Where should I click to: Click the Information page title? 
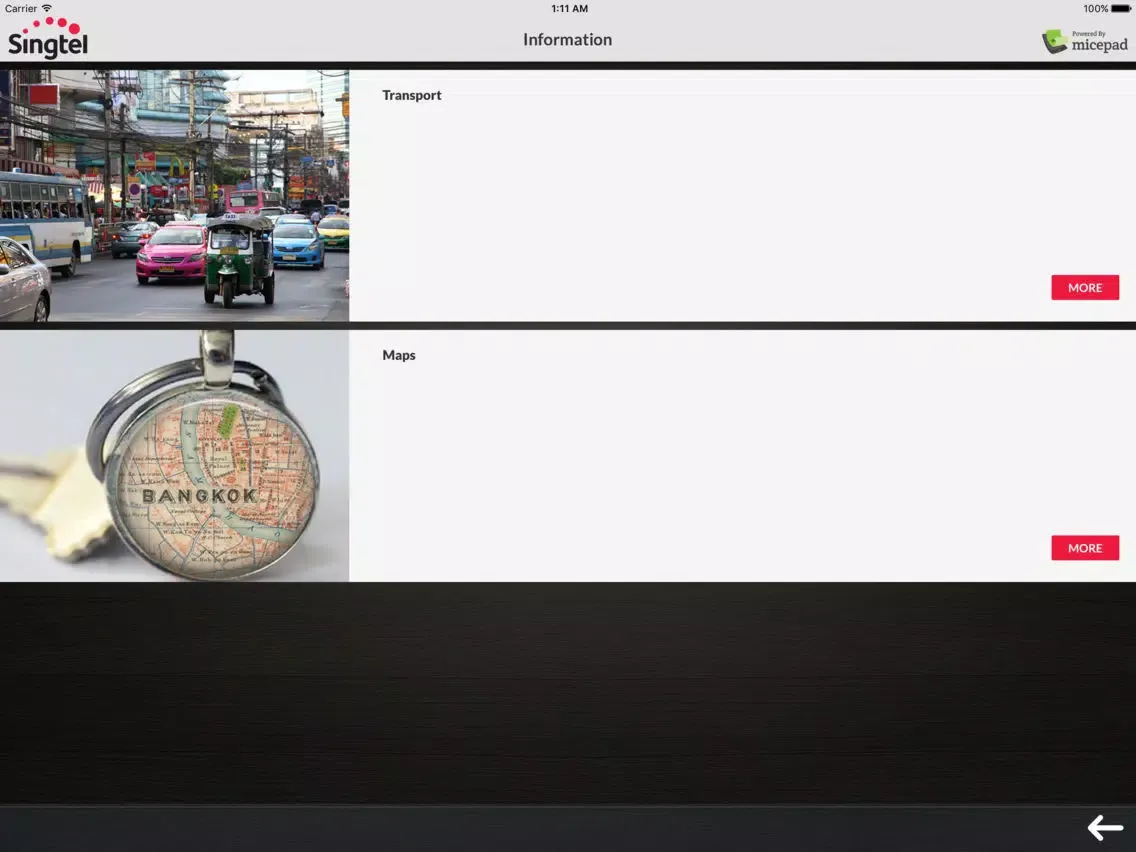tap(567, 40)
